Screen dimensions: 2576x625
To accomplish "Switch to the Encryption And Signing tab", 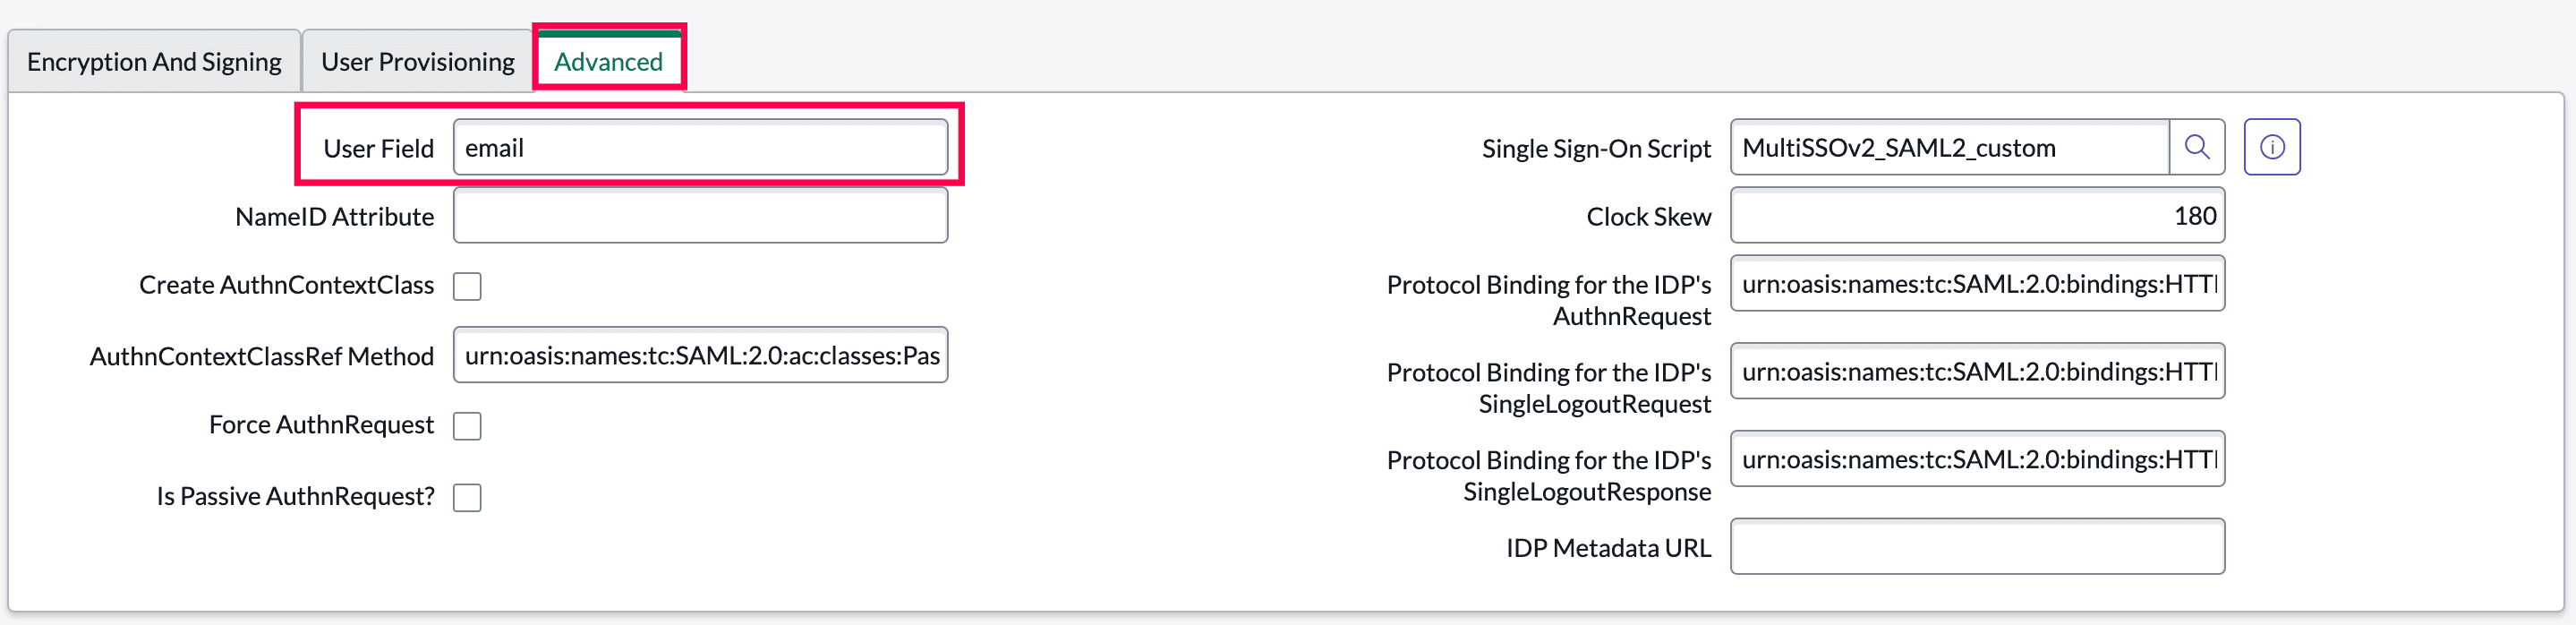I will click(154, 62).
